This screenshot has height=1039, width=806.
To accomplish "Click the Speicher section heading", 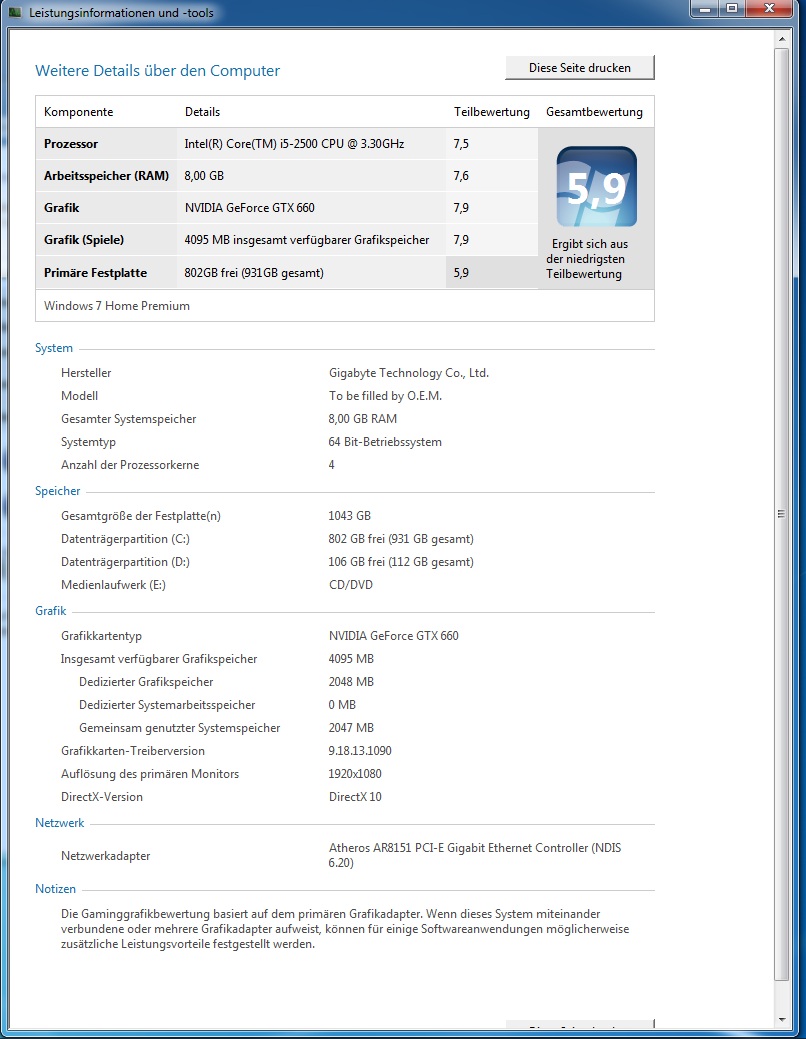I will tap(58, 491).
